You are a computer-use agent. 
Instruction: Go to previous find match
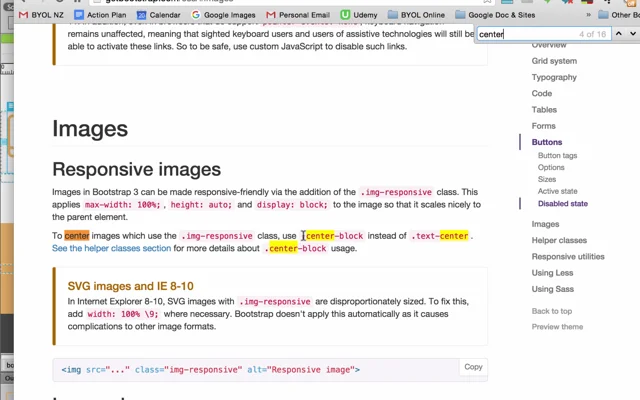pos(619,34)
